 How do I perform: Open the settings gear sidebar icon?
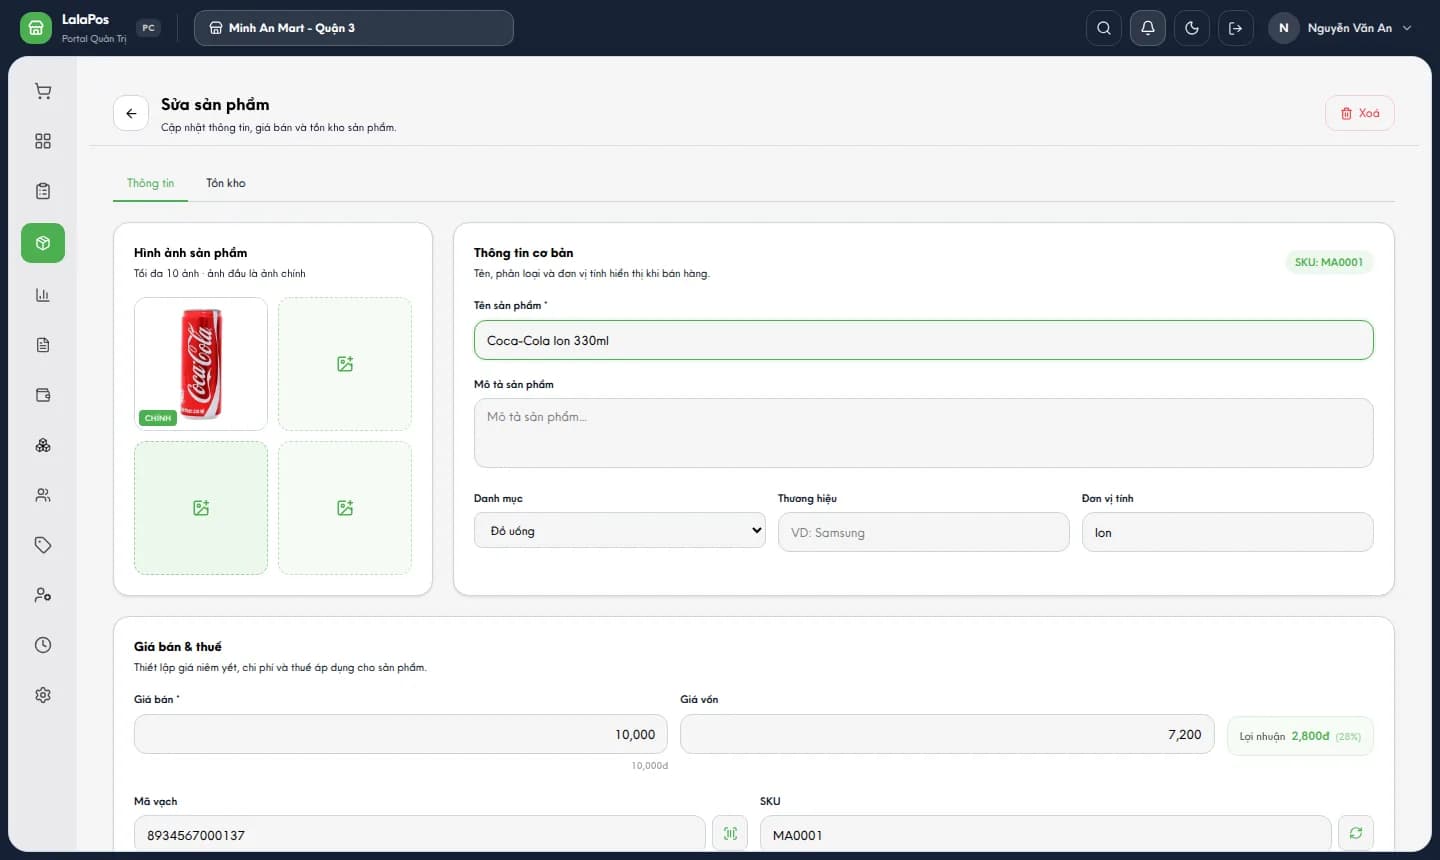(43, 695)
